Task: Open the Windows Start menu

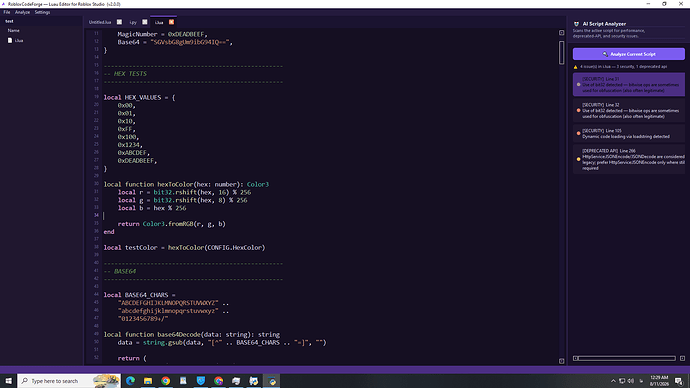Action: [8, 381]
